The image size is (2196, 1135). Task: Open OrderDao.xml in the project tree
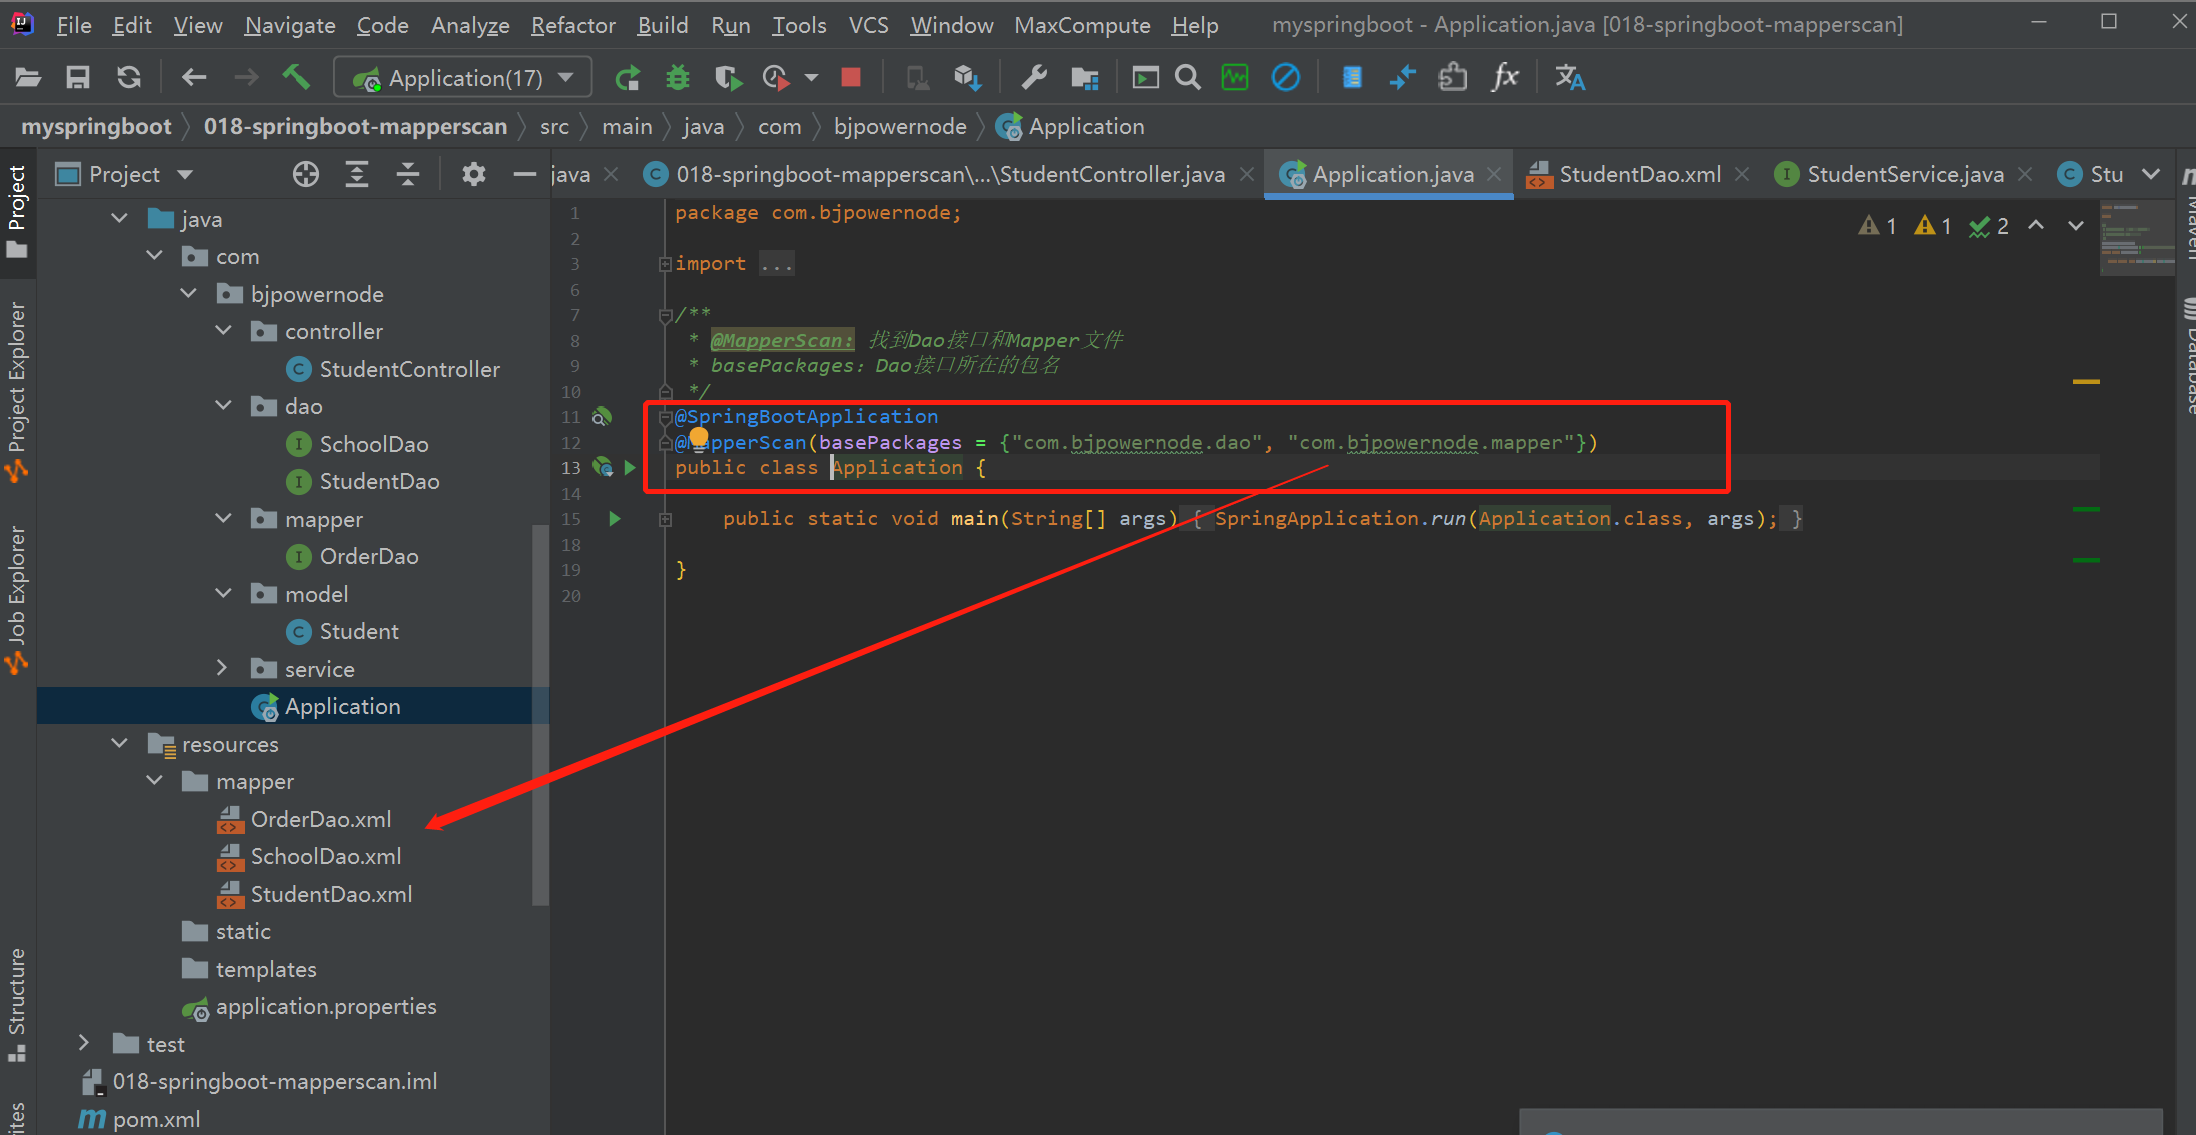320,819
